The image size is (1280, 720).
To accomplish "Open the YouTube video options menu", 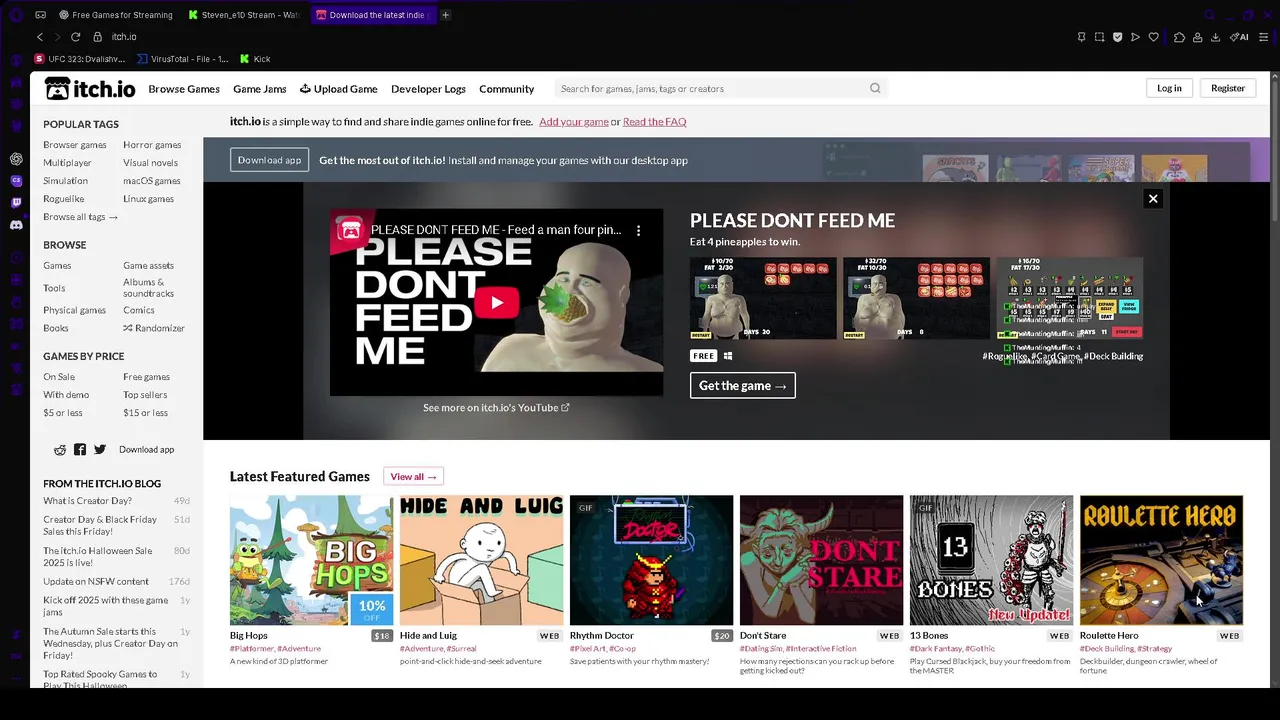I will click(x=638, y=230).
